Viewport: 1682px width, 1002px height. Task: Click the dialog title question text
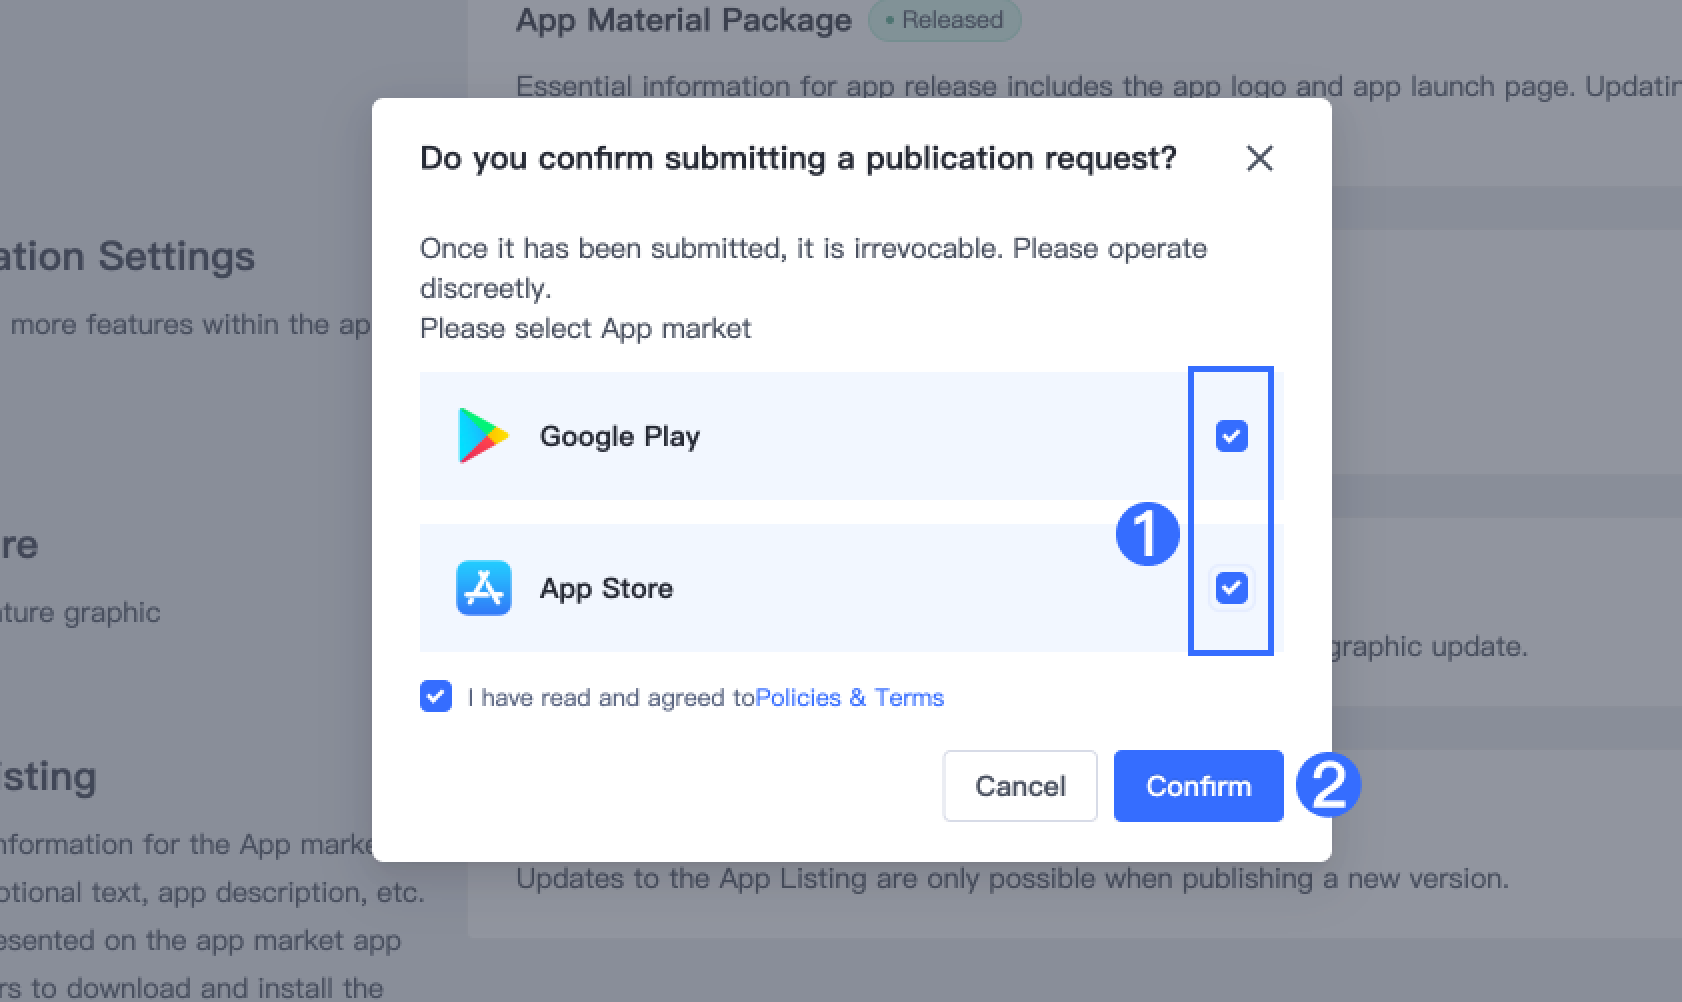click(x=798, y=158)
